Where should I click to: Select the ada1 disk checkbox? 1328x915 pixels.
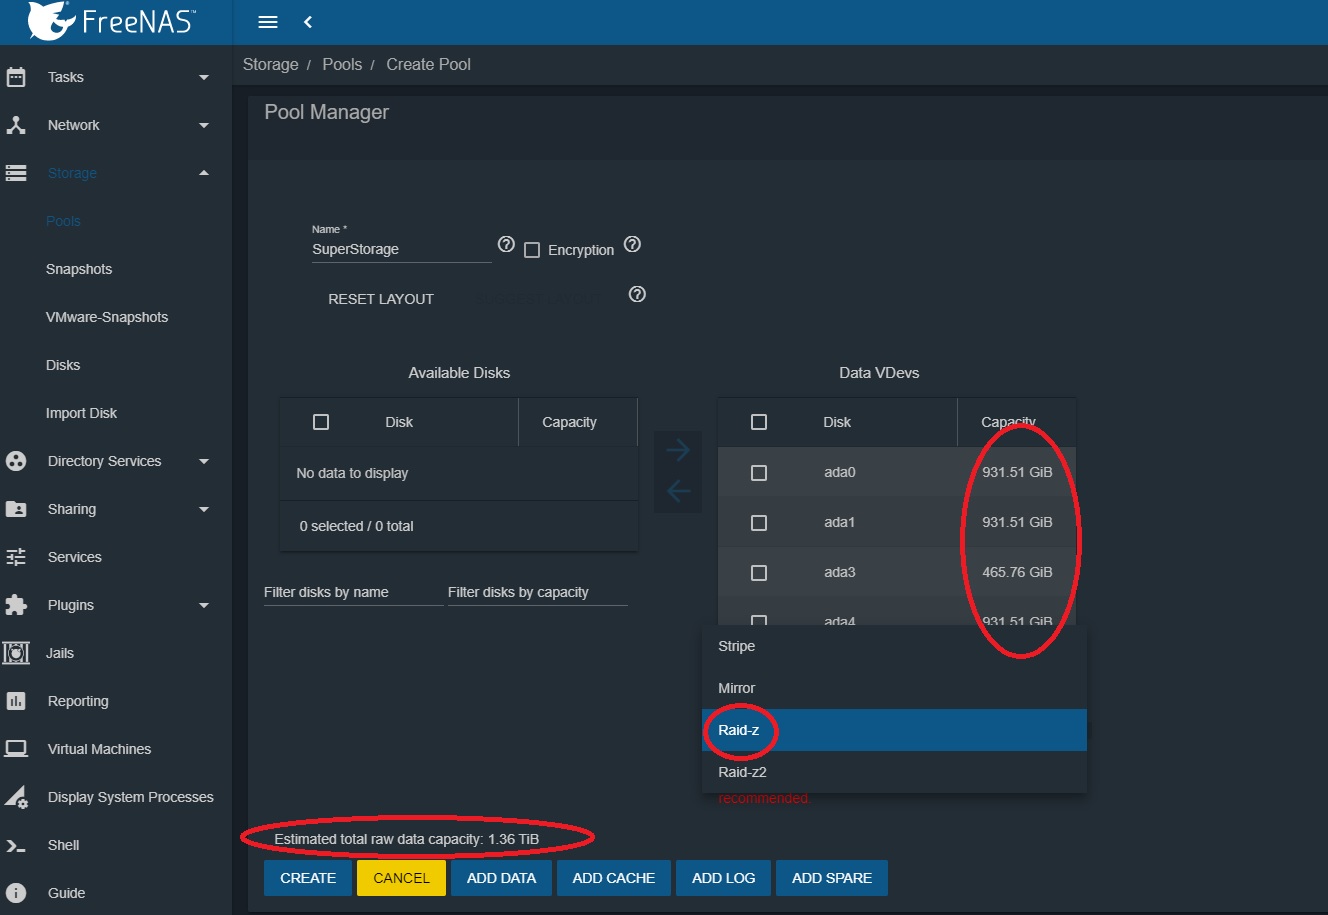point(759,522)
